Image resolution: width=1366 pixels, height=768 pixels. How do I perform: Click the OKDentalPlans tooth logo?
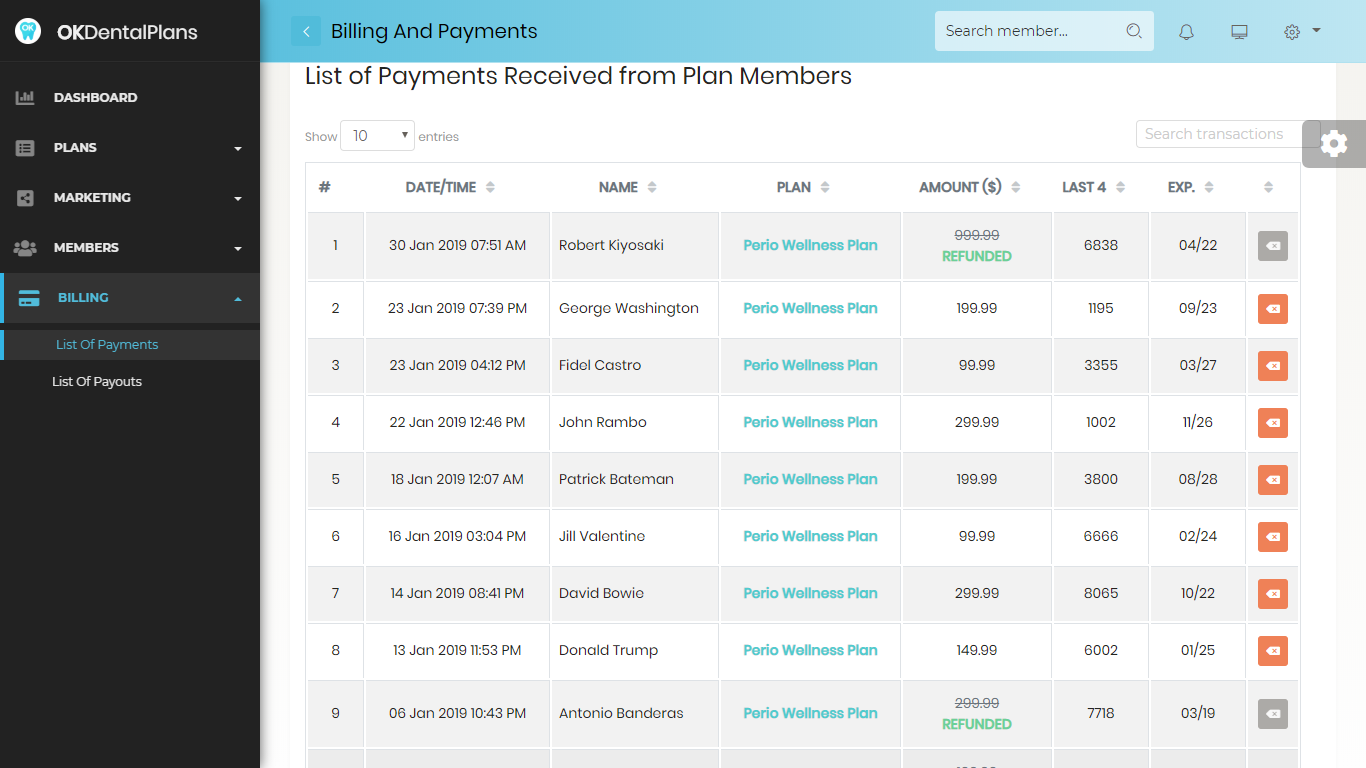[28, 31]
